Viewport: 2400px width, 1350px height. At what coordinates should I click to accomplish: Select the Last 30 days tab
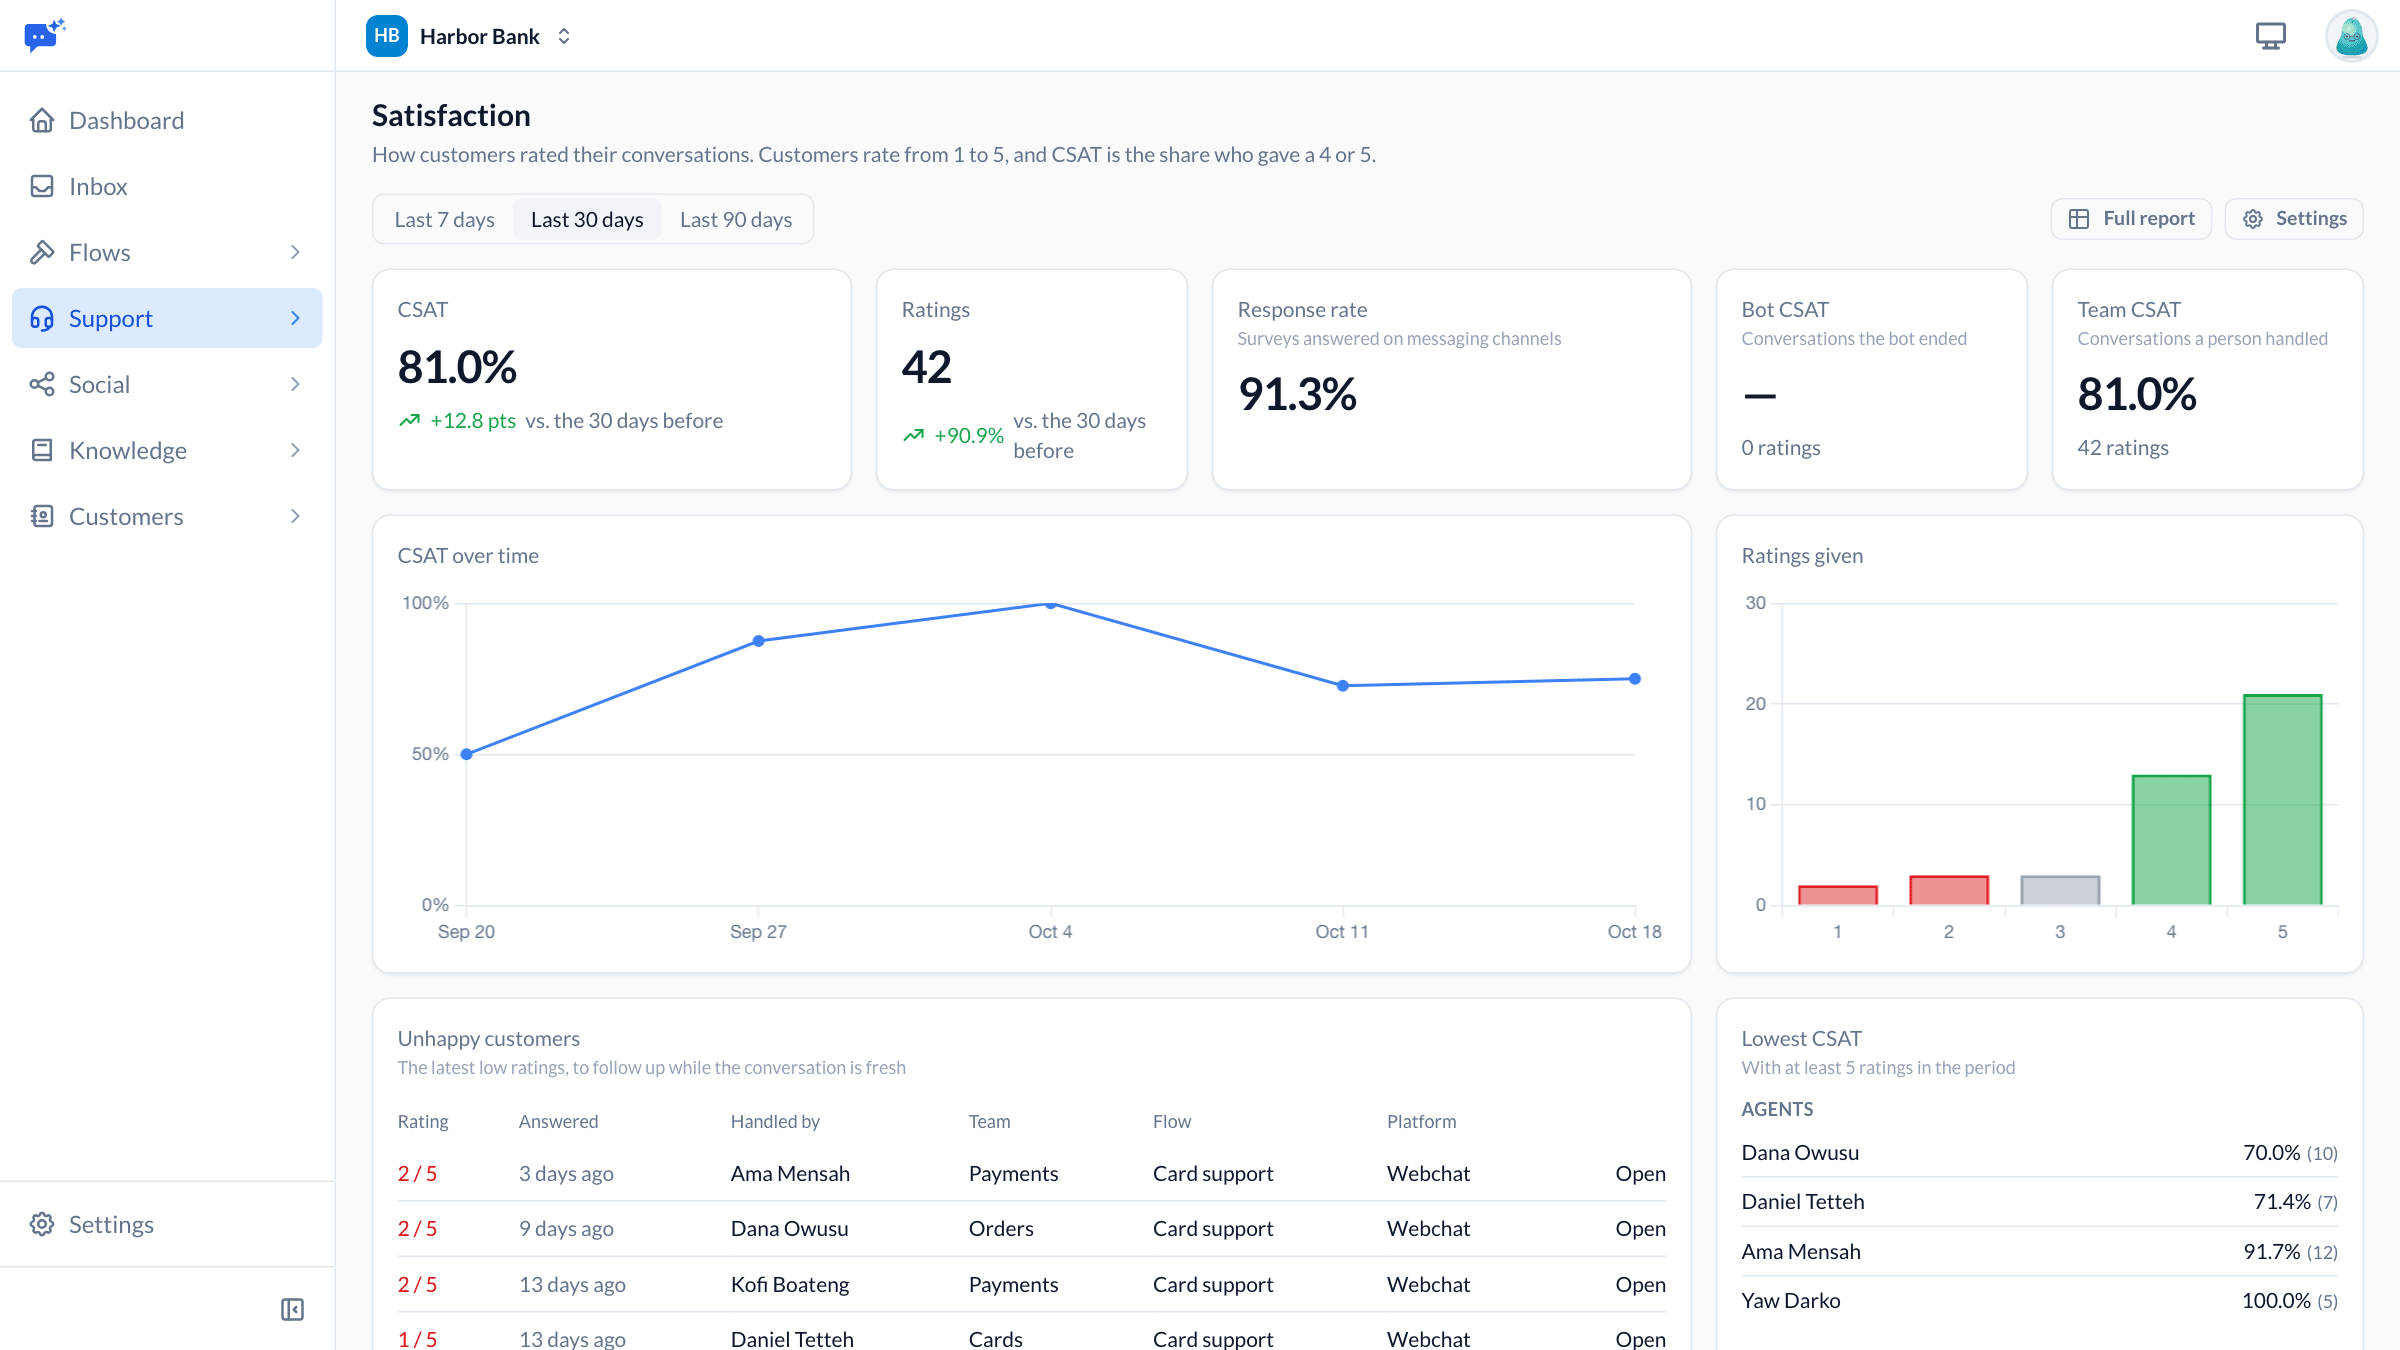point(587,220)
